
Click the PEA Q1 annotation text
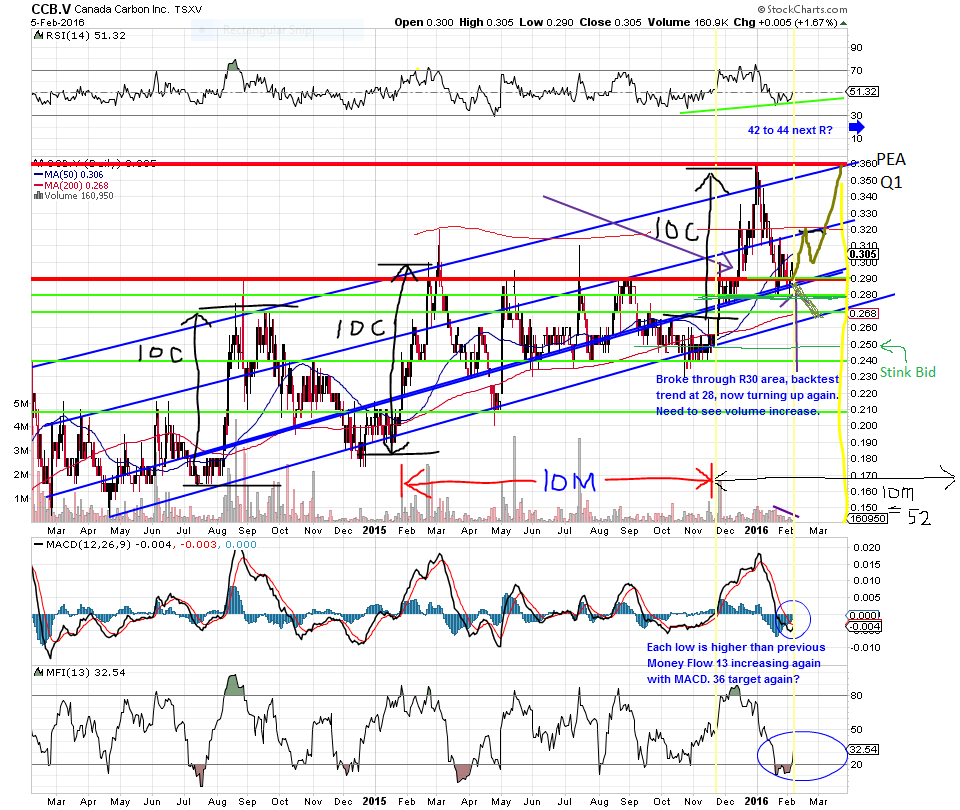click(x=892, y=171)
